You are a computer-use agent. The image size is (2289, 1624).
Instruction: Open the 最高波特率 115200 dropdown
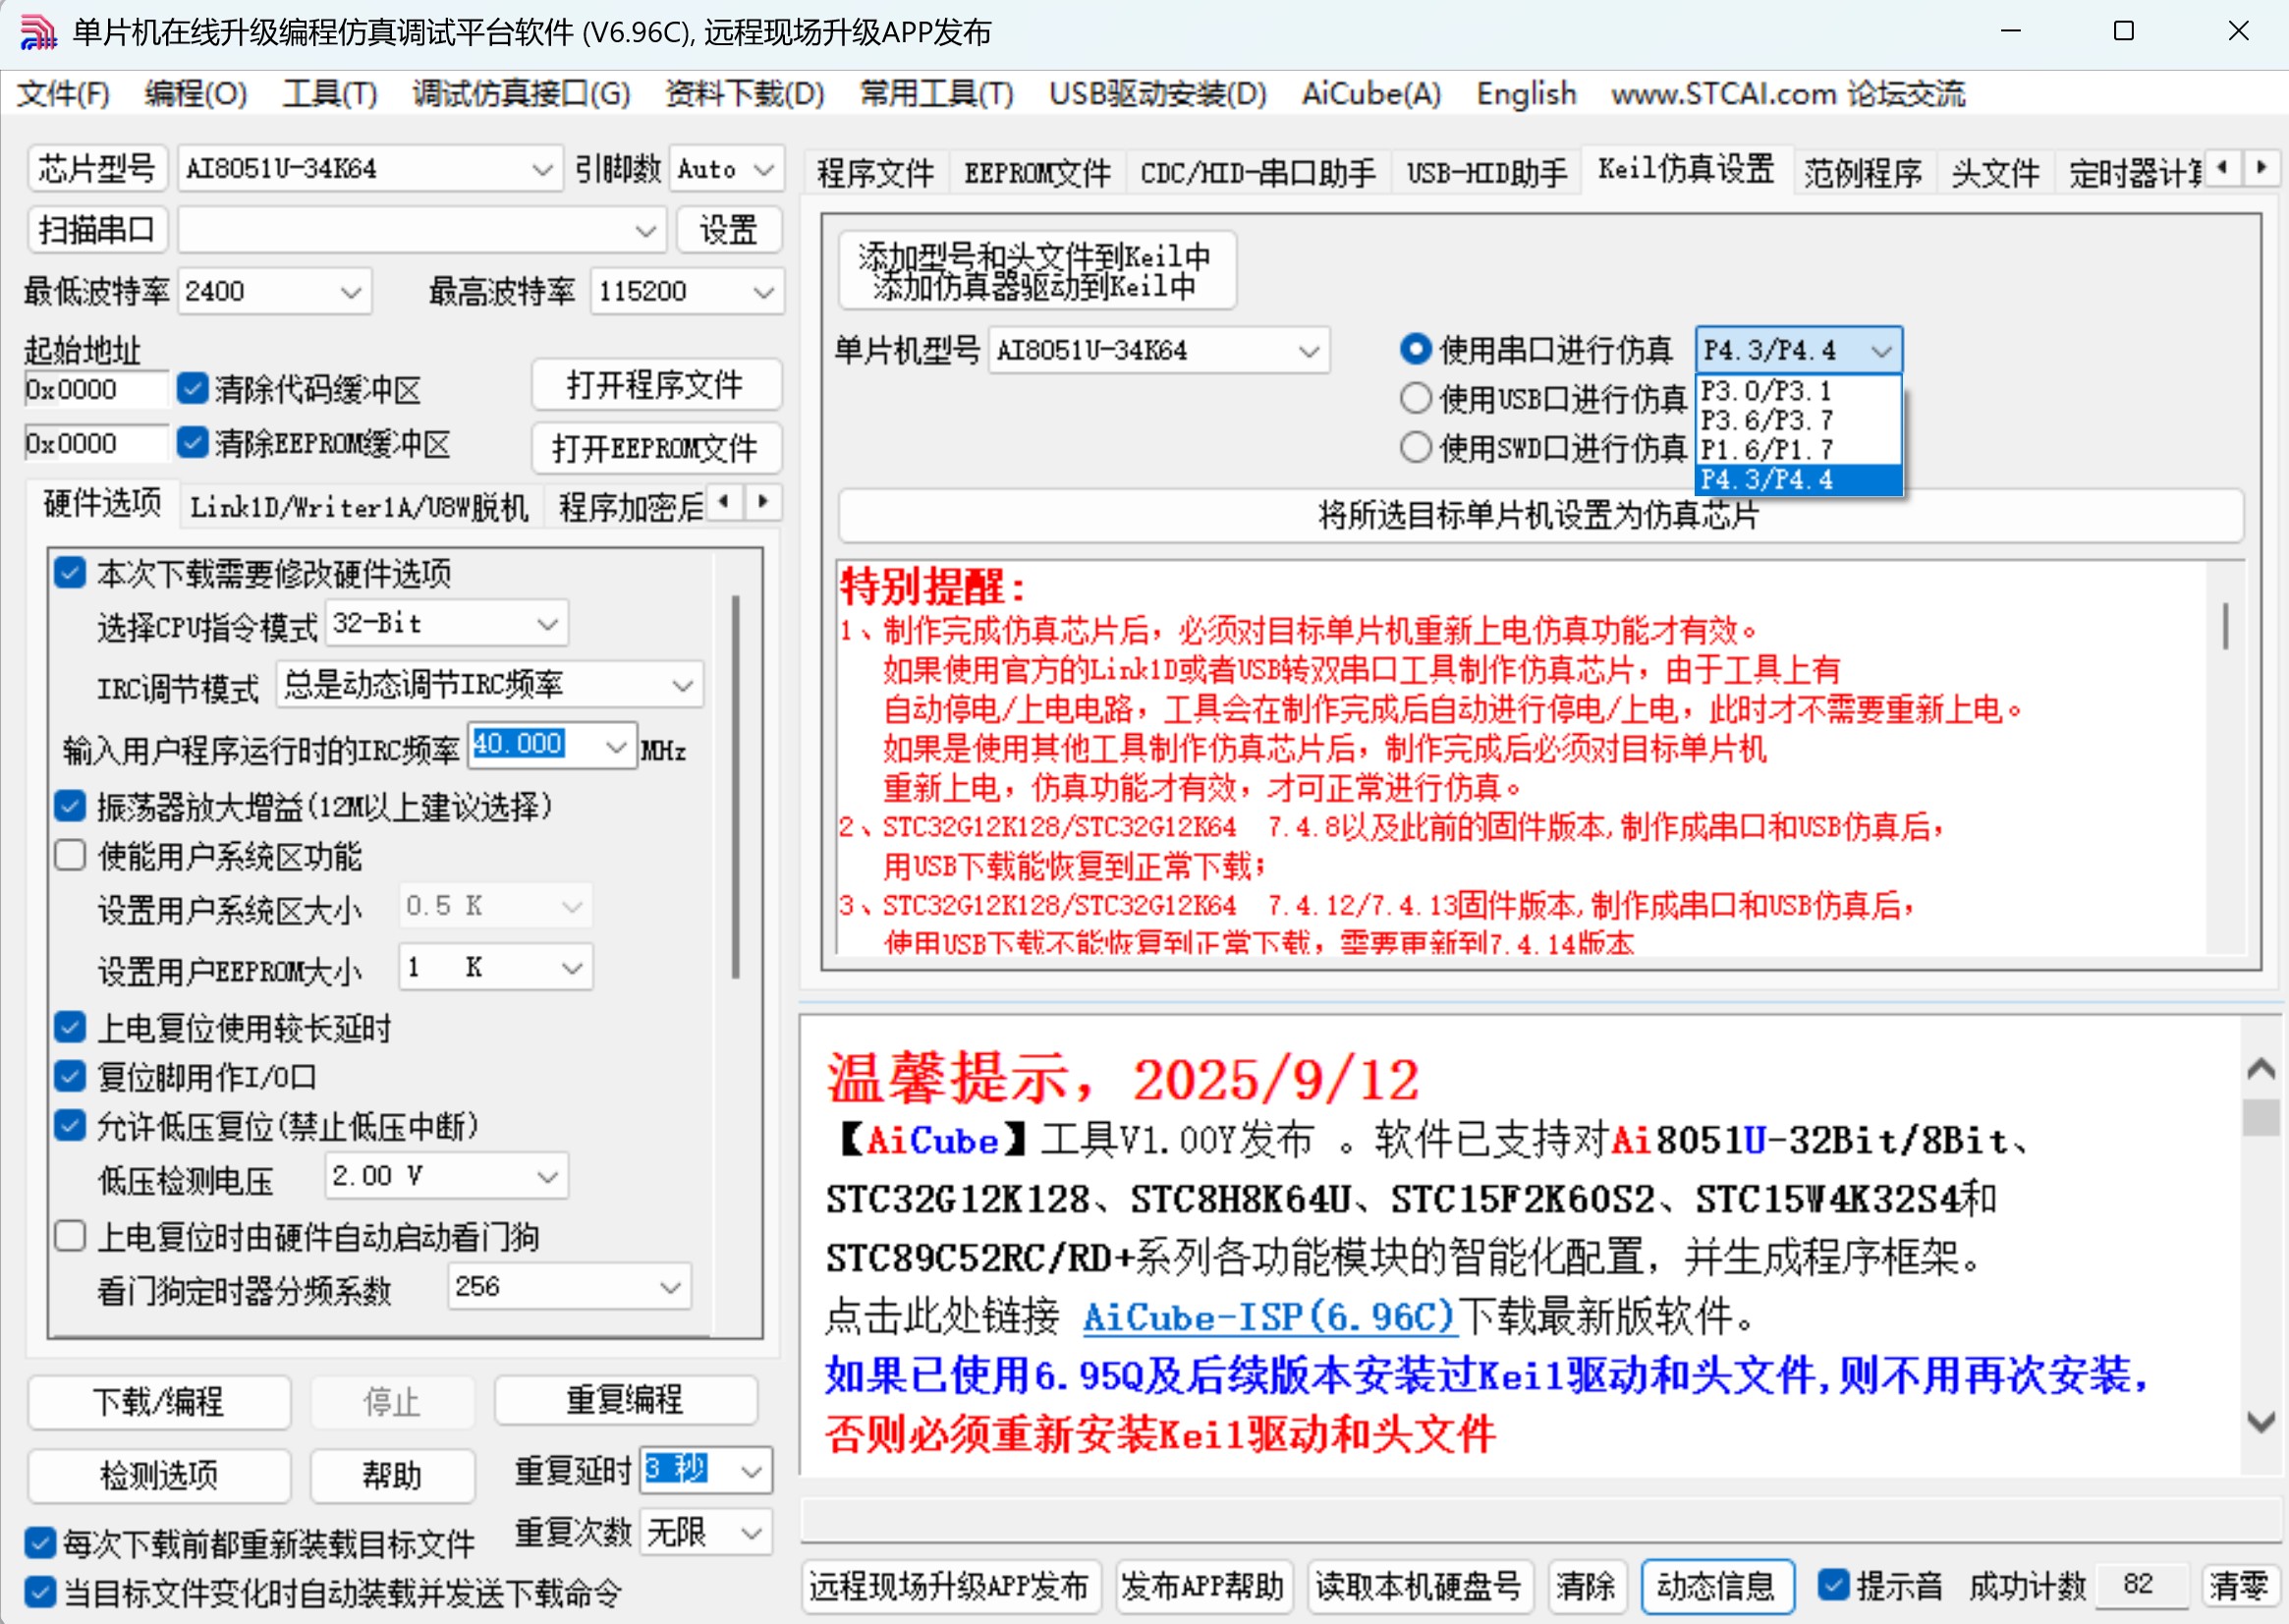pyautogui.click(x=763, y=292)
